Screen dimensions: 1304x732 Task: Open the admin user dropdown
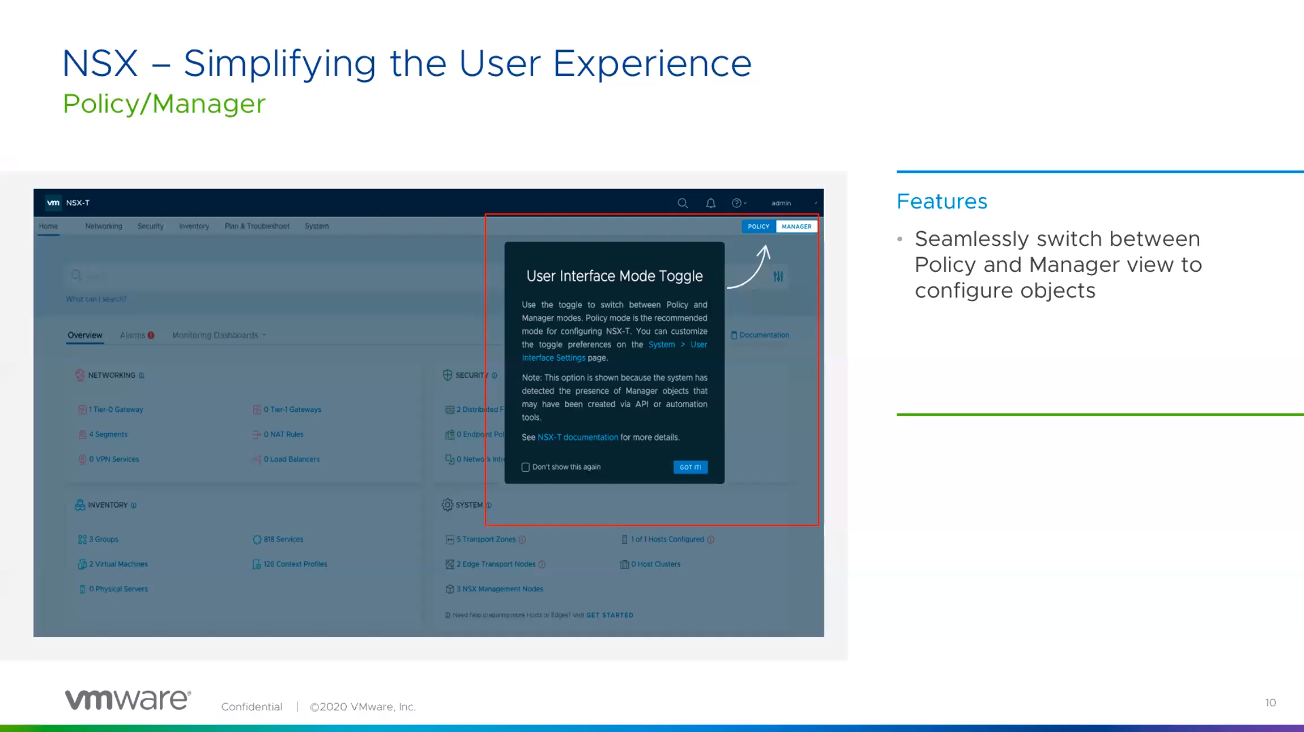tap(783, 203)
